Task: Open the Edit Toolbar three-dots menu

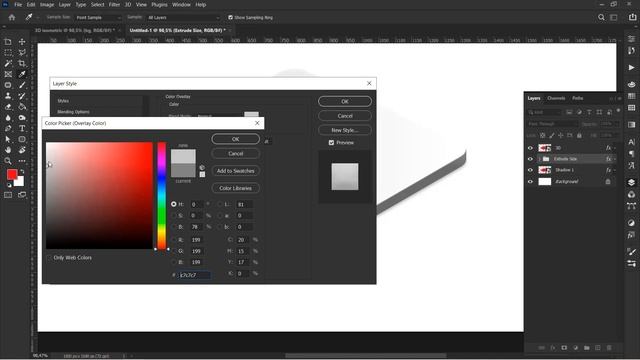Action: click(22, 161)
